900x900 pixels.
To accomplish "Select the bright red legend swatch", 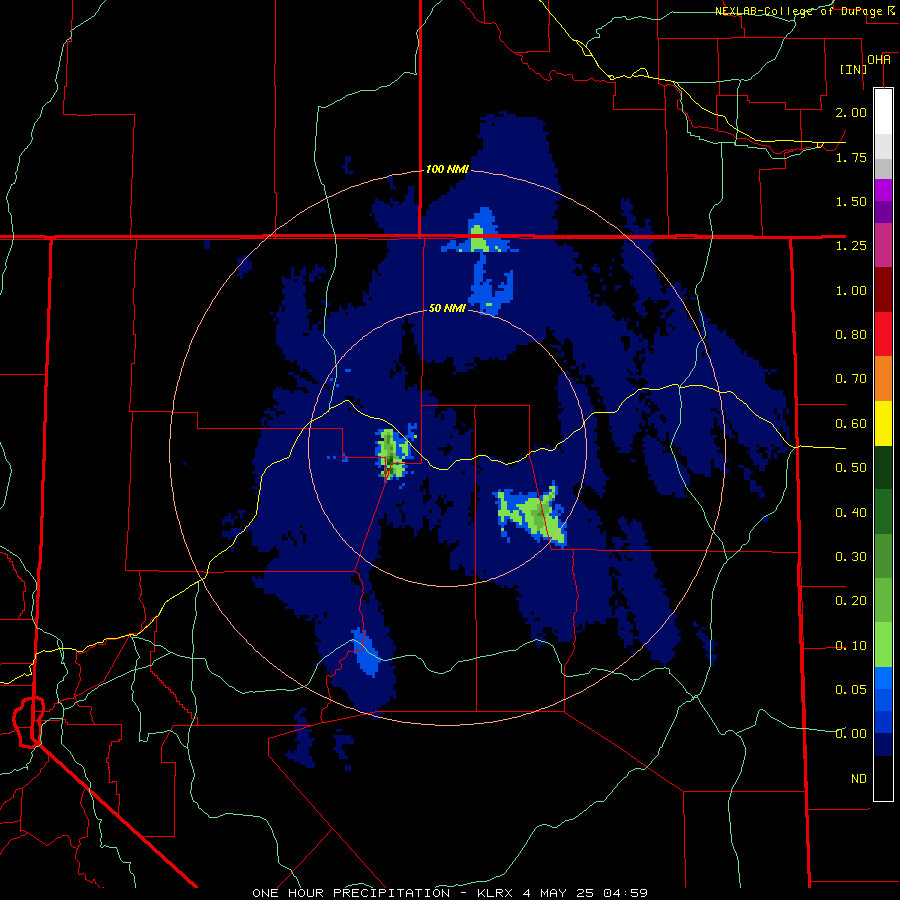I will point(883,334).
